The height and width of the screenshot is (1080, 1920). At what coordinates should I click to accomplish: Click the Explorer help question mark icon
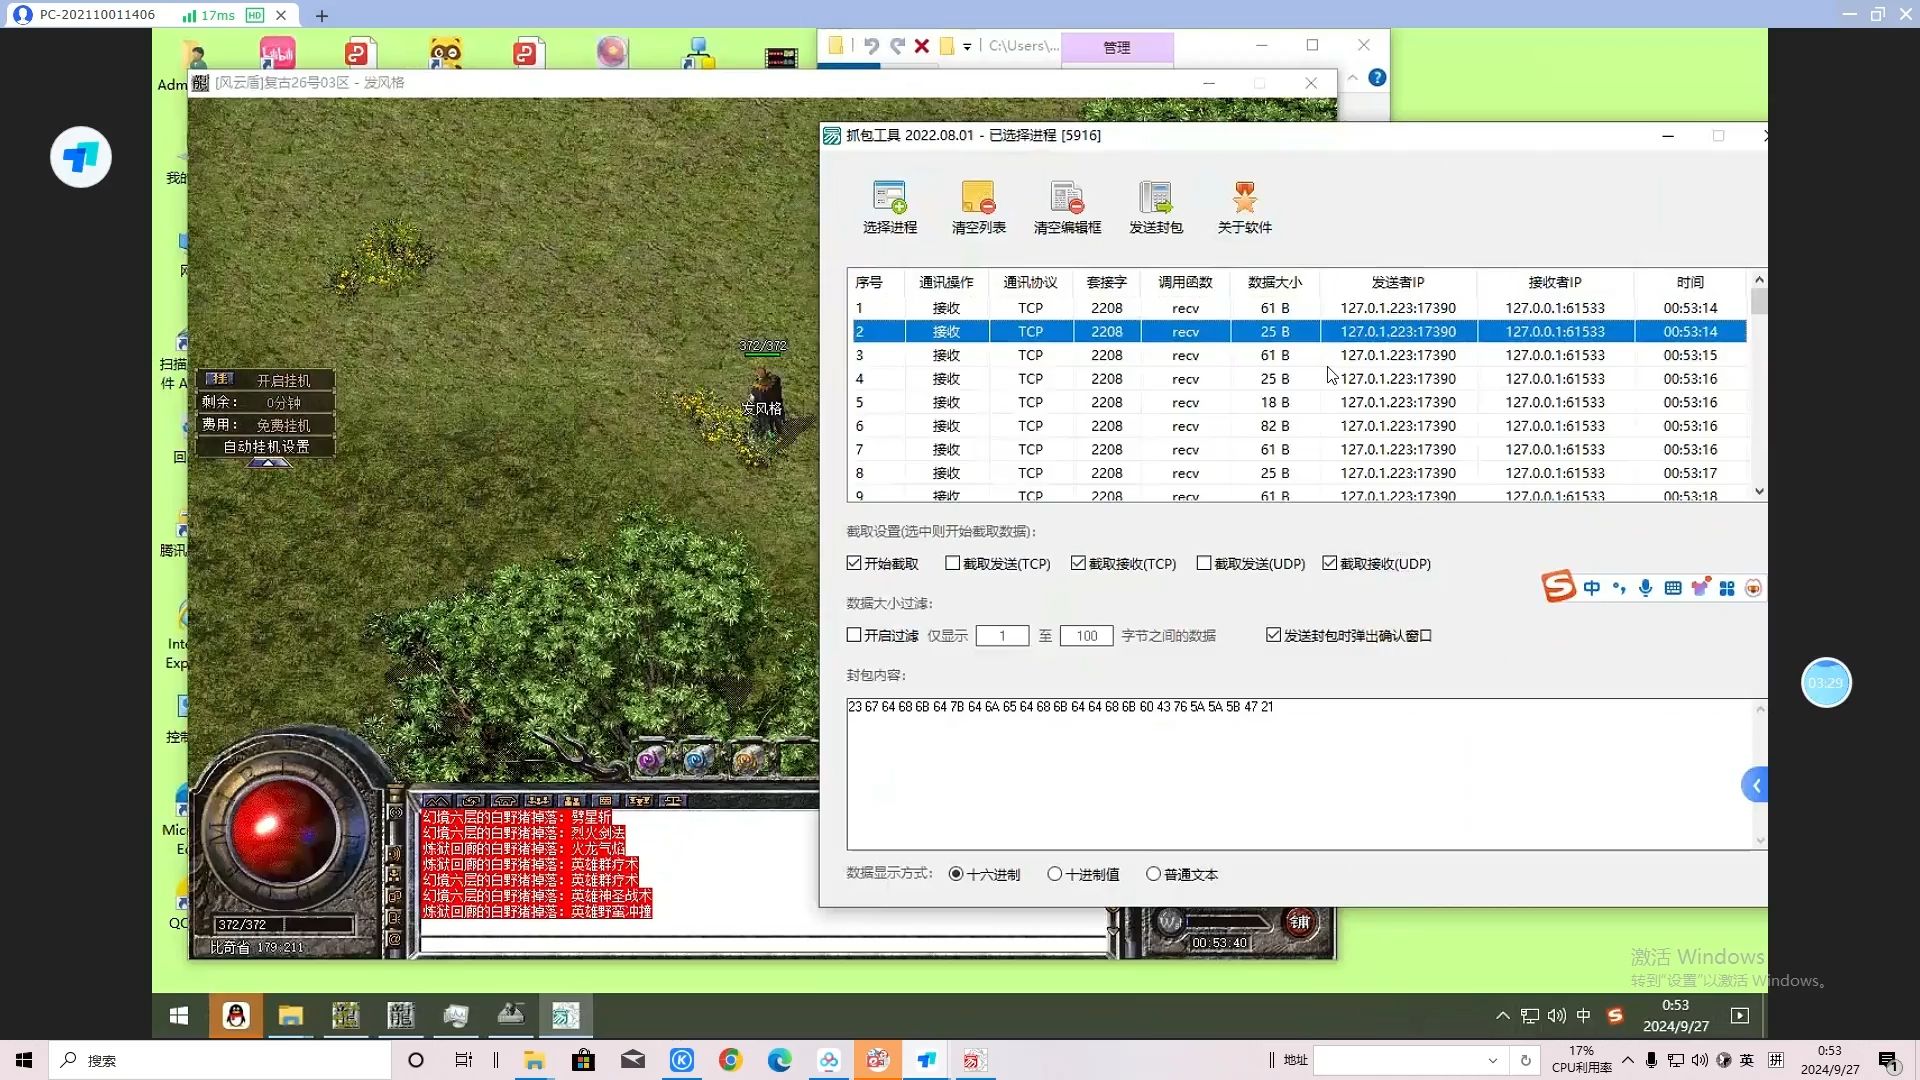pos(1377,78)
